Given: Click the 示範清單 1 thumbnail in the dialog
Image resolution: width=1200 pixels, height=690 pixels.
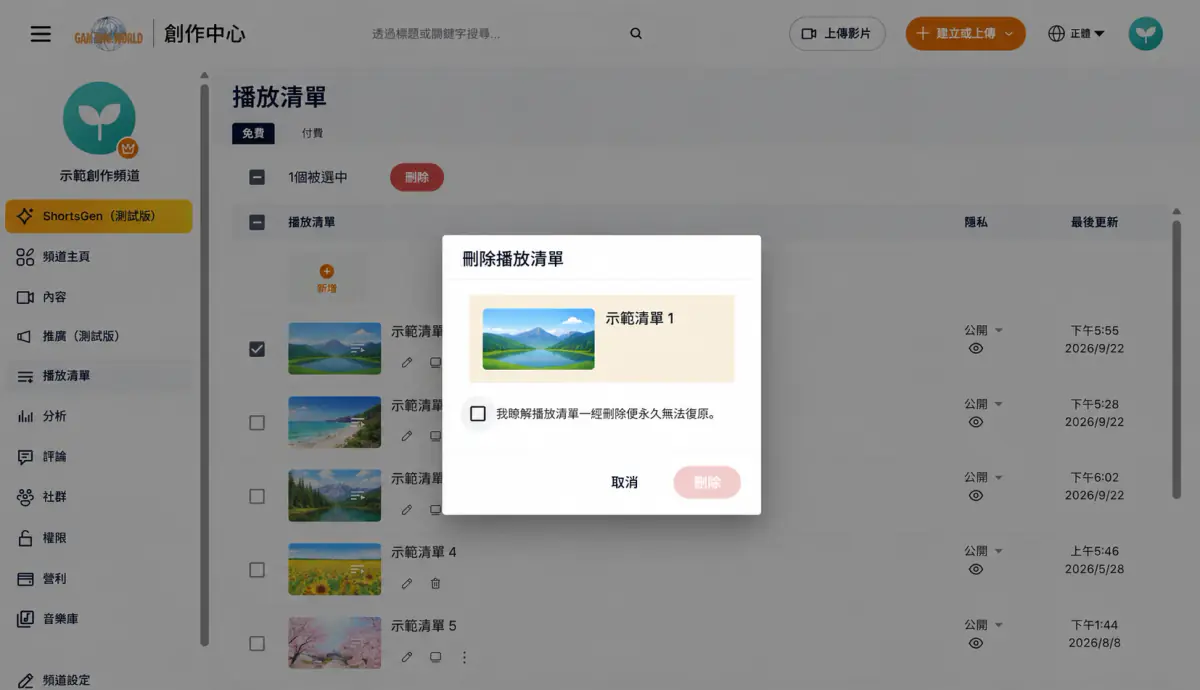Looking at the screenshot, I should point(538,339).
